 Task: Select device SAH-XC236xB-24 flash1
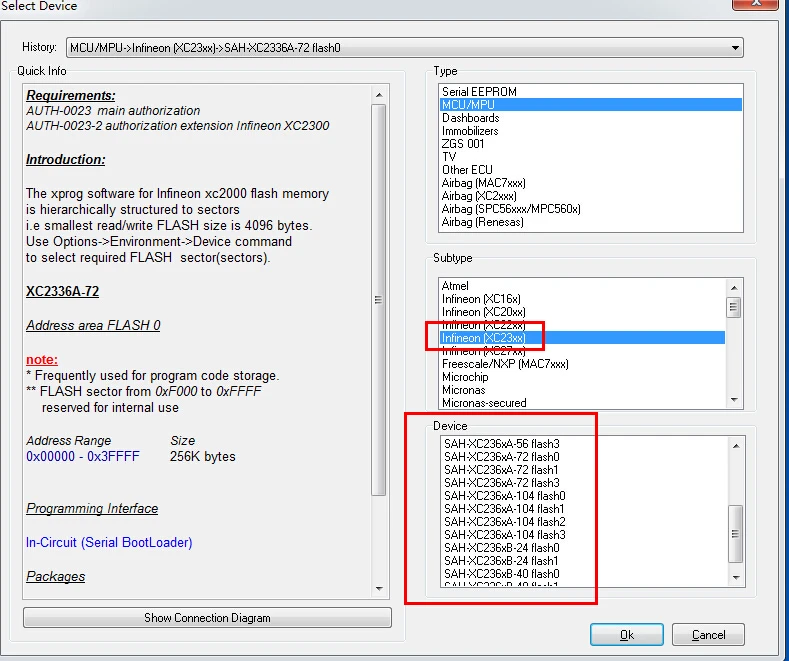pos(584,561)
